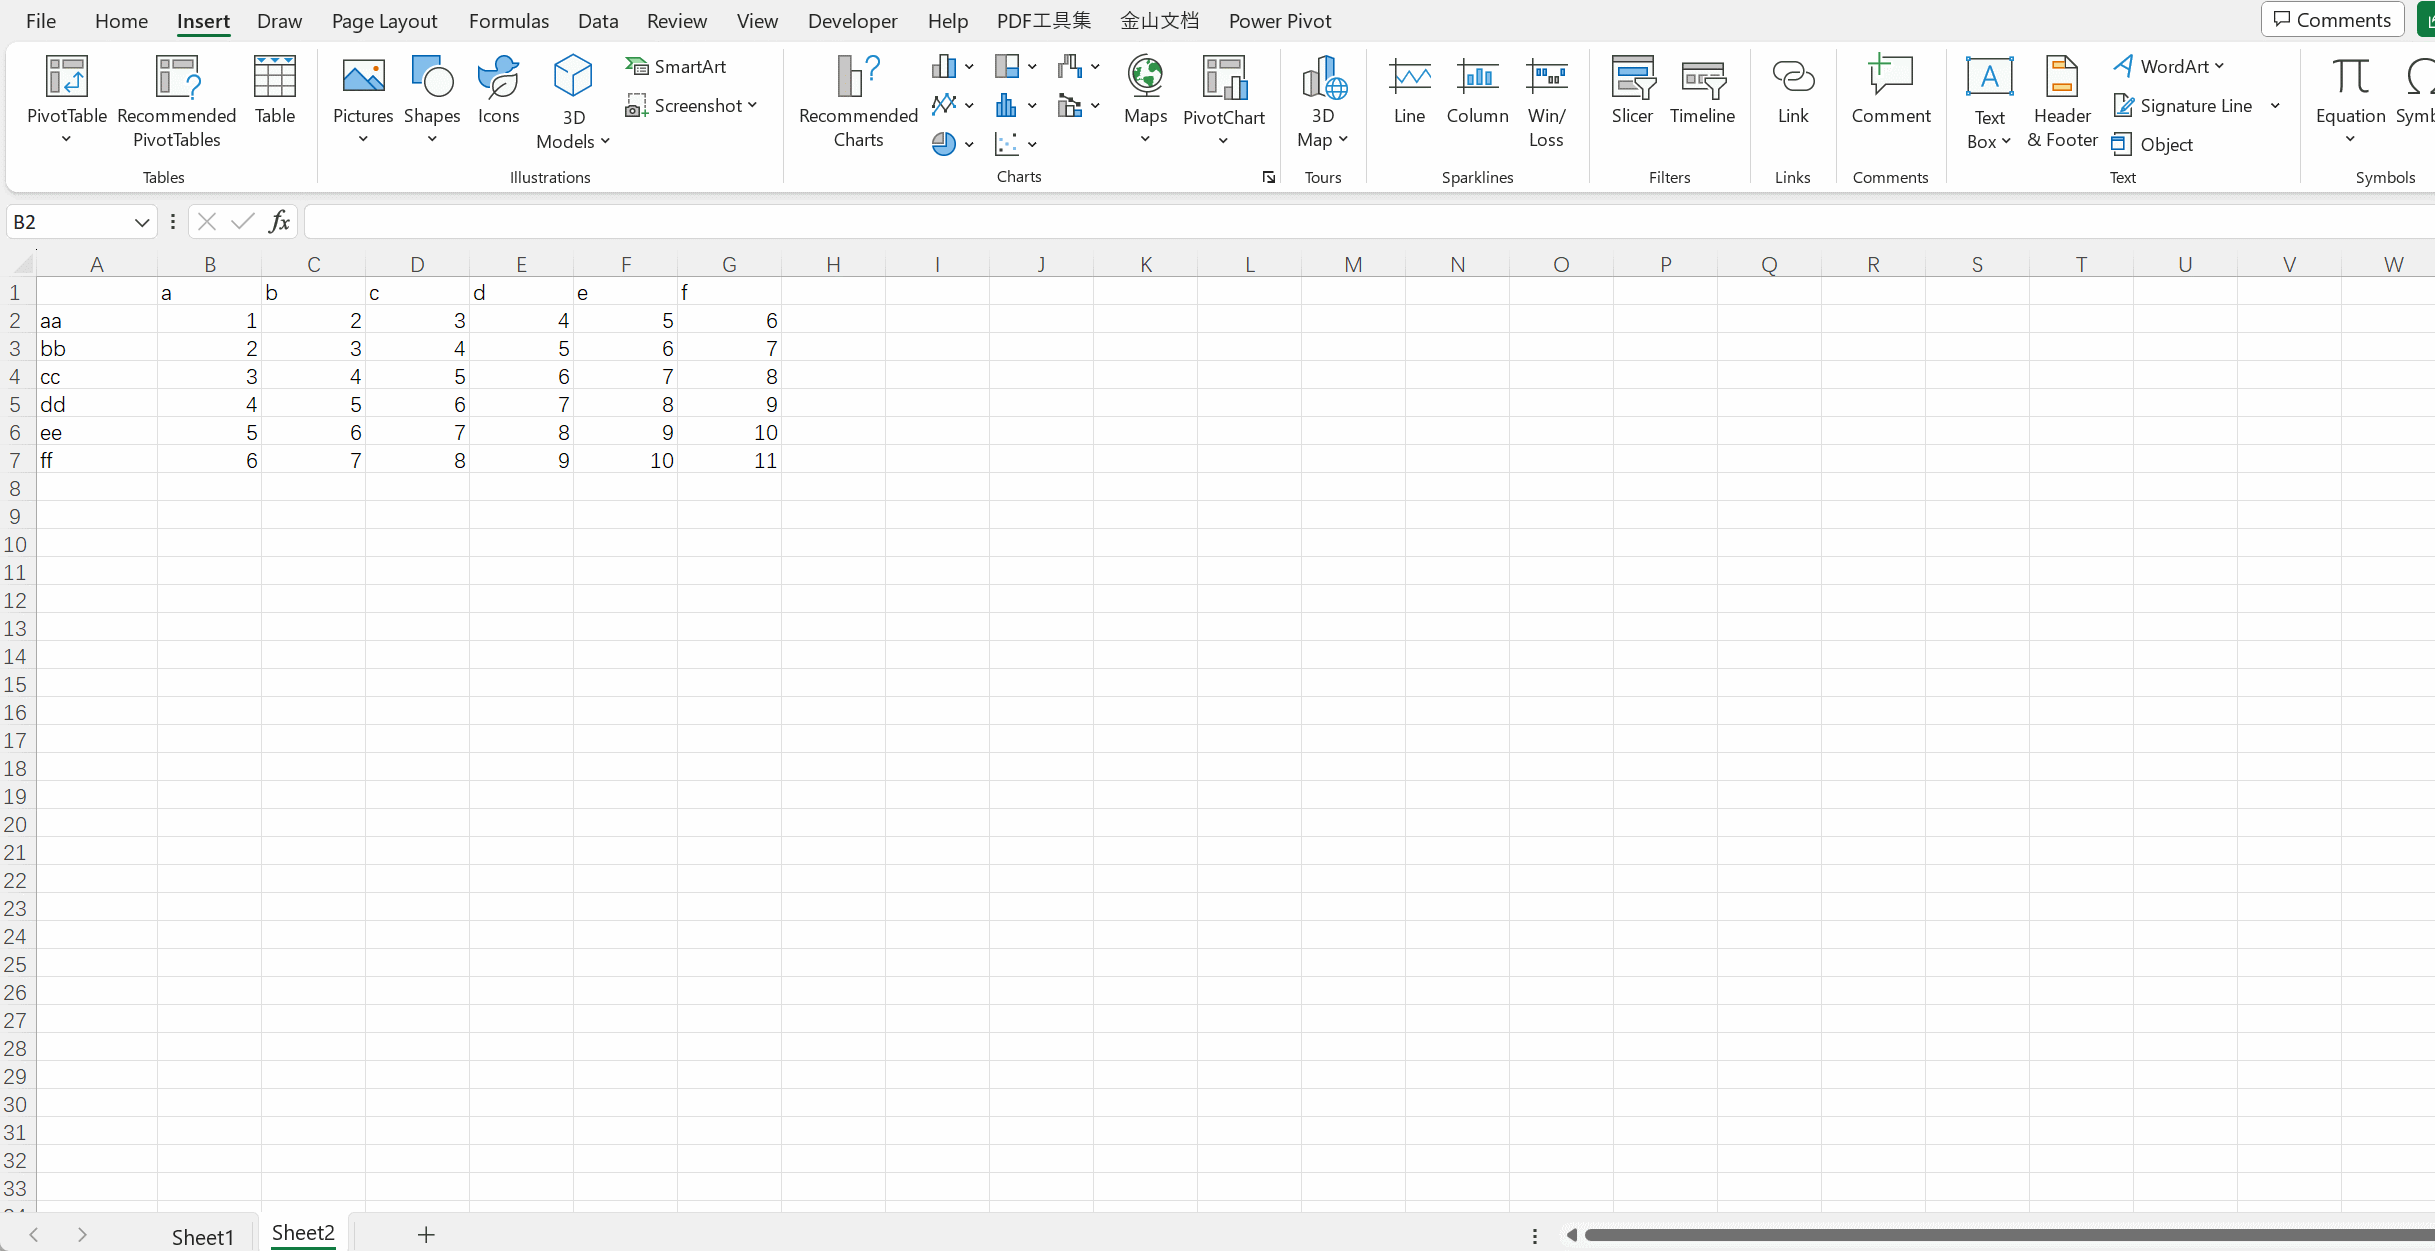Screen dimensions: 2435x1251
Task: Switch to the Formulas ribbon tab
Action: [508, 20]
